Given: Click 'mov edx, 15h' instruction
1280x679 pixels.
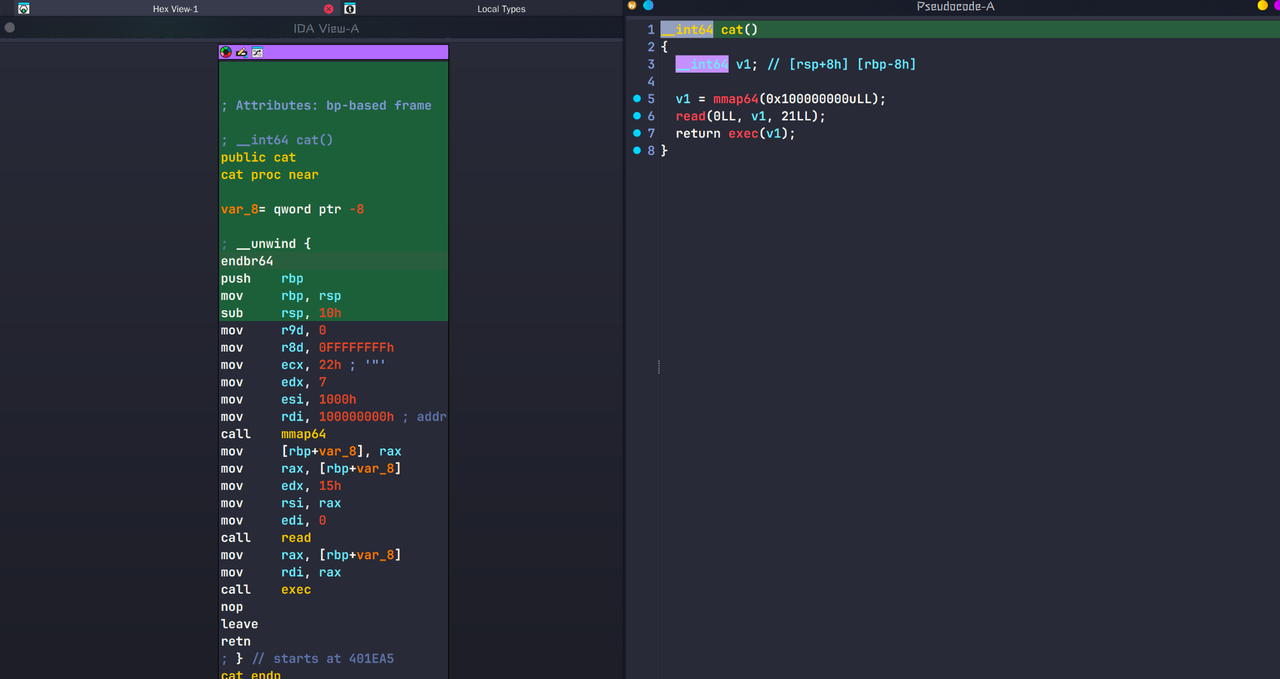Looking at the screenshot, I should 281,486.
